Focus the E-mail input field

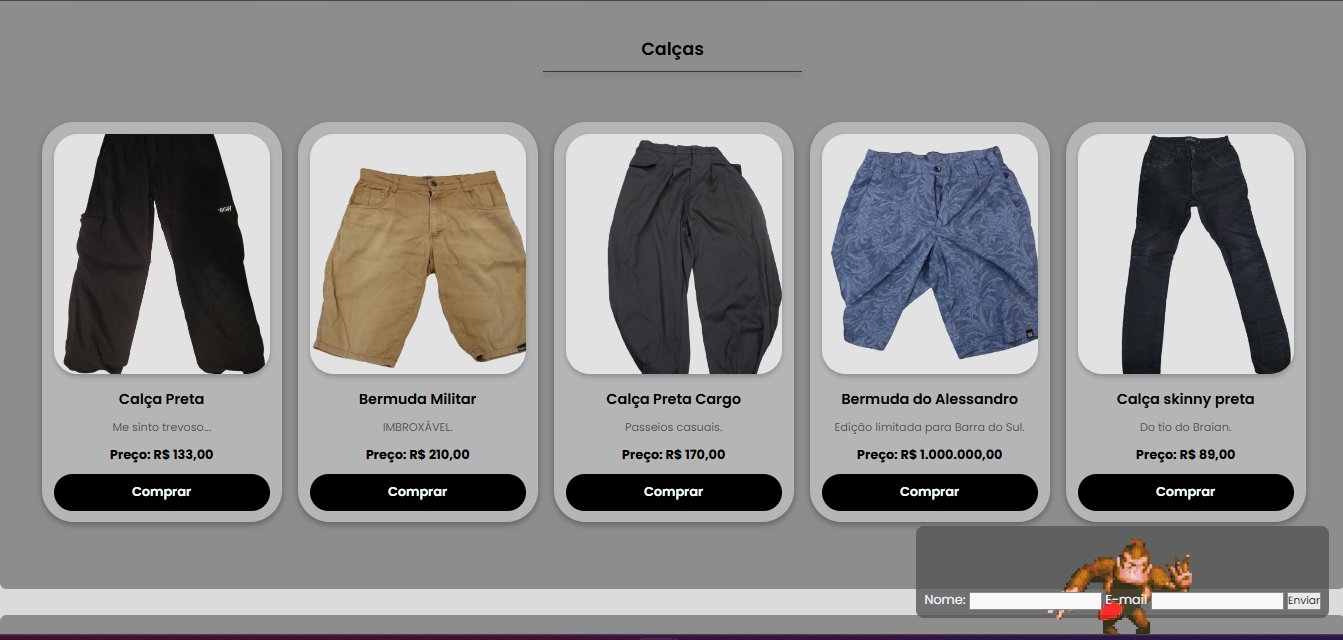(1217, 600)
